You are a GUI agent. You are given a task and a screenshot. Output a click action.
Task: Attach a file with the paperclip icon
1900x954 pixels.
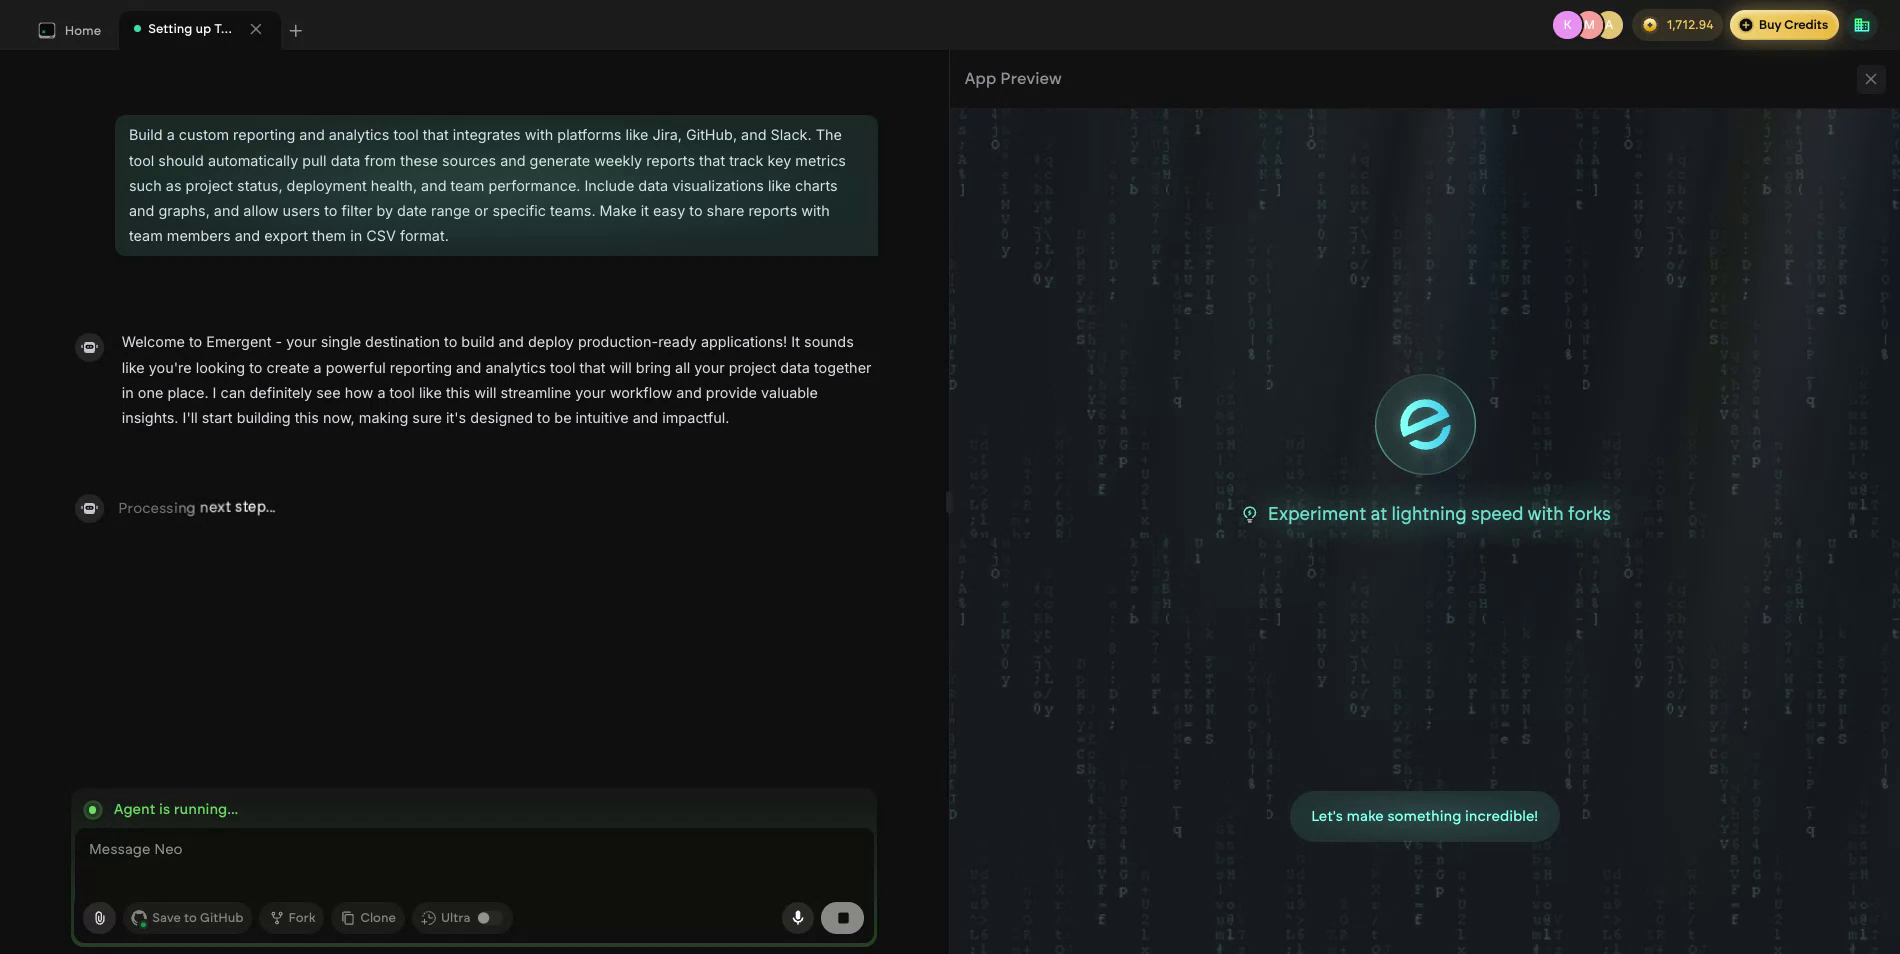pos(99,918)
